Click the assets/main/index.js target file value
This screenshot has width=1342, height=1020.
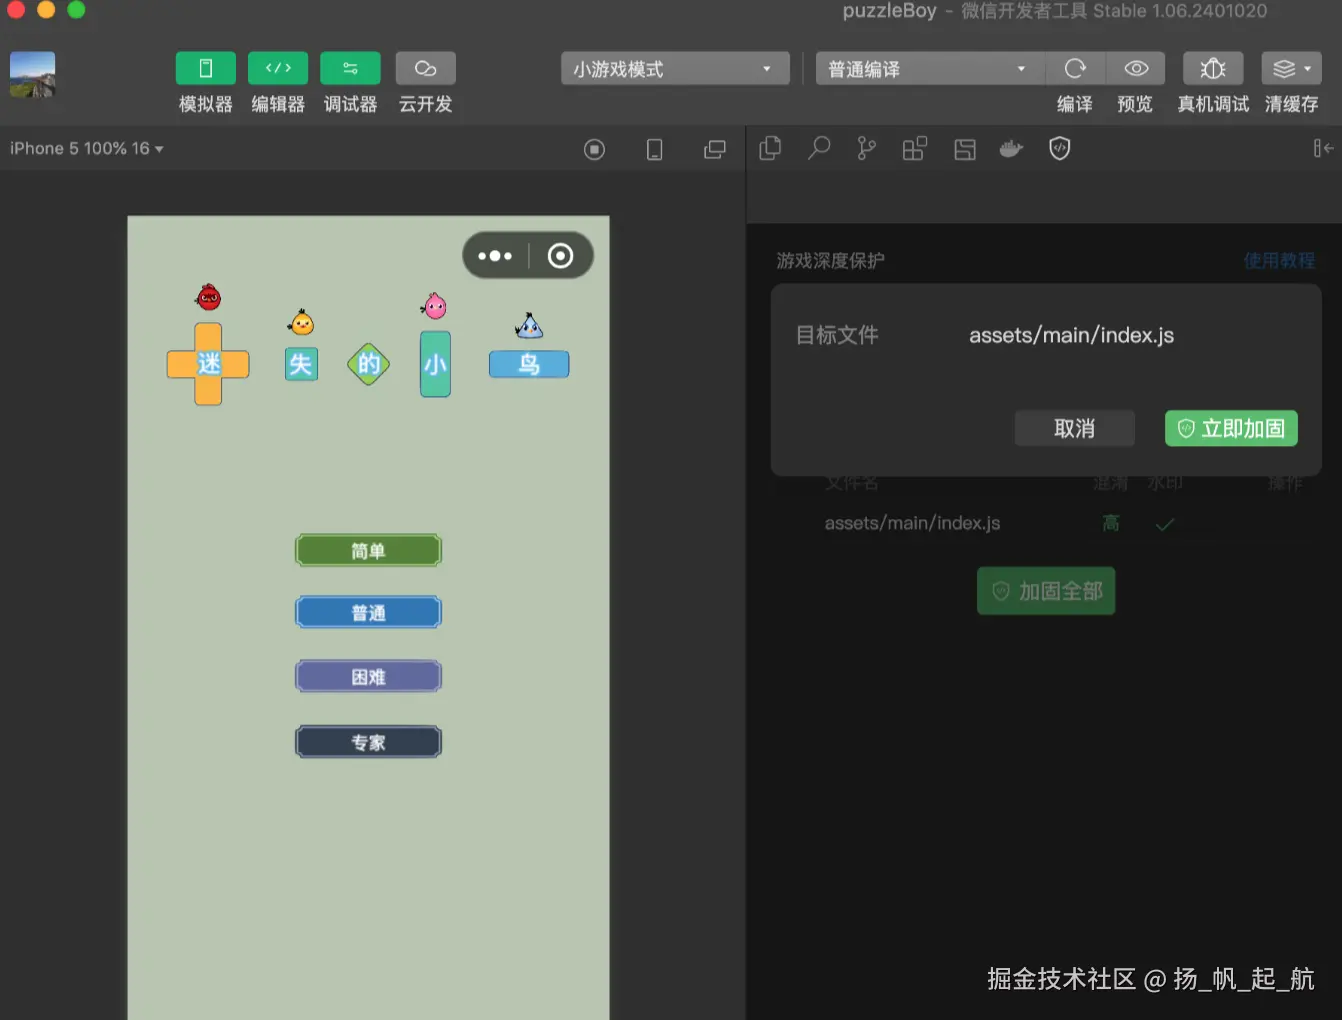pyautogui.click(x=1071, y=335)
